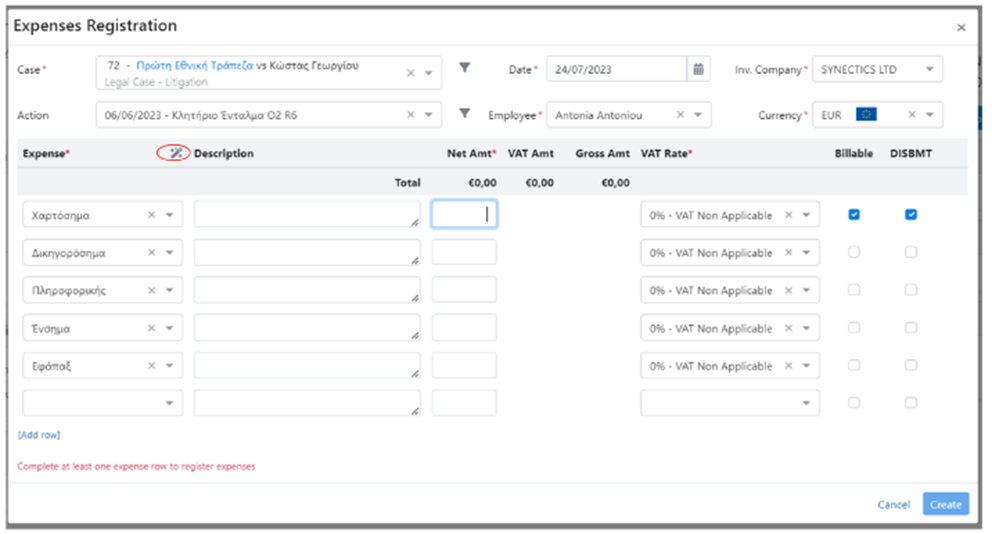Viewport: 992px width, 534px height.
Task: Check Billable for the Δικηγορόσημα row
Action: point(854,252)
